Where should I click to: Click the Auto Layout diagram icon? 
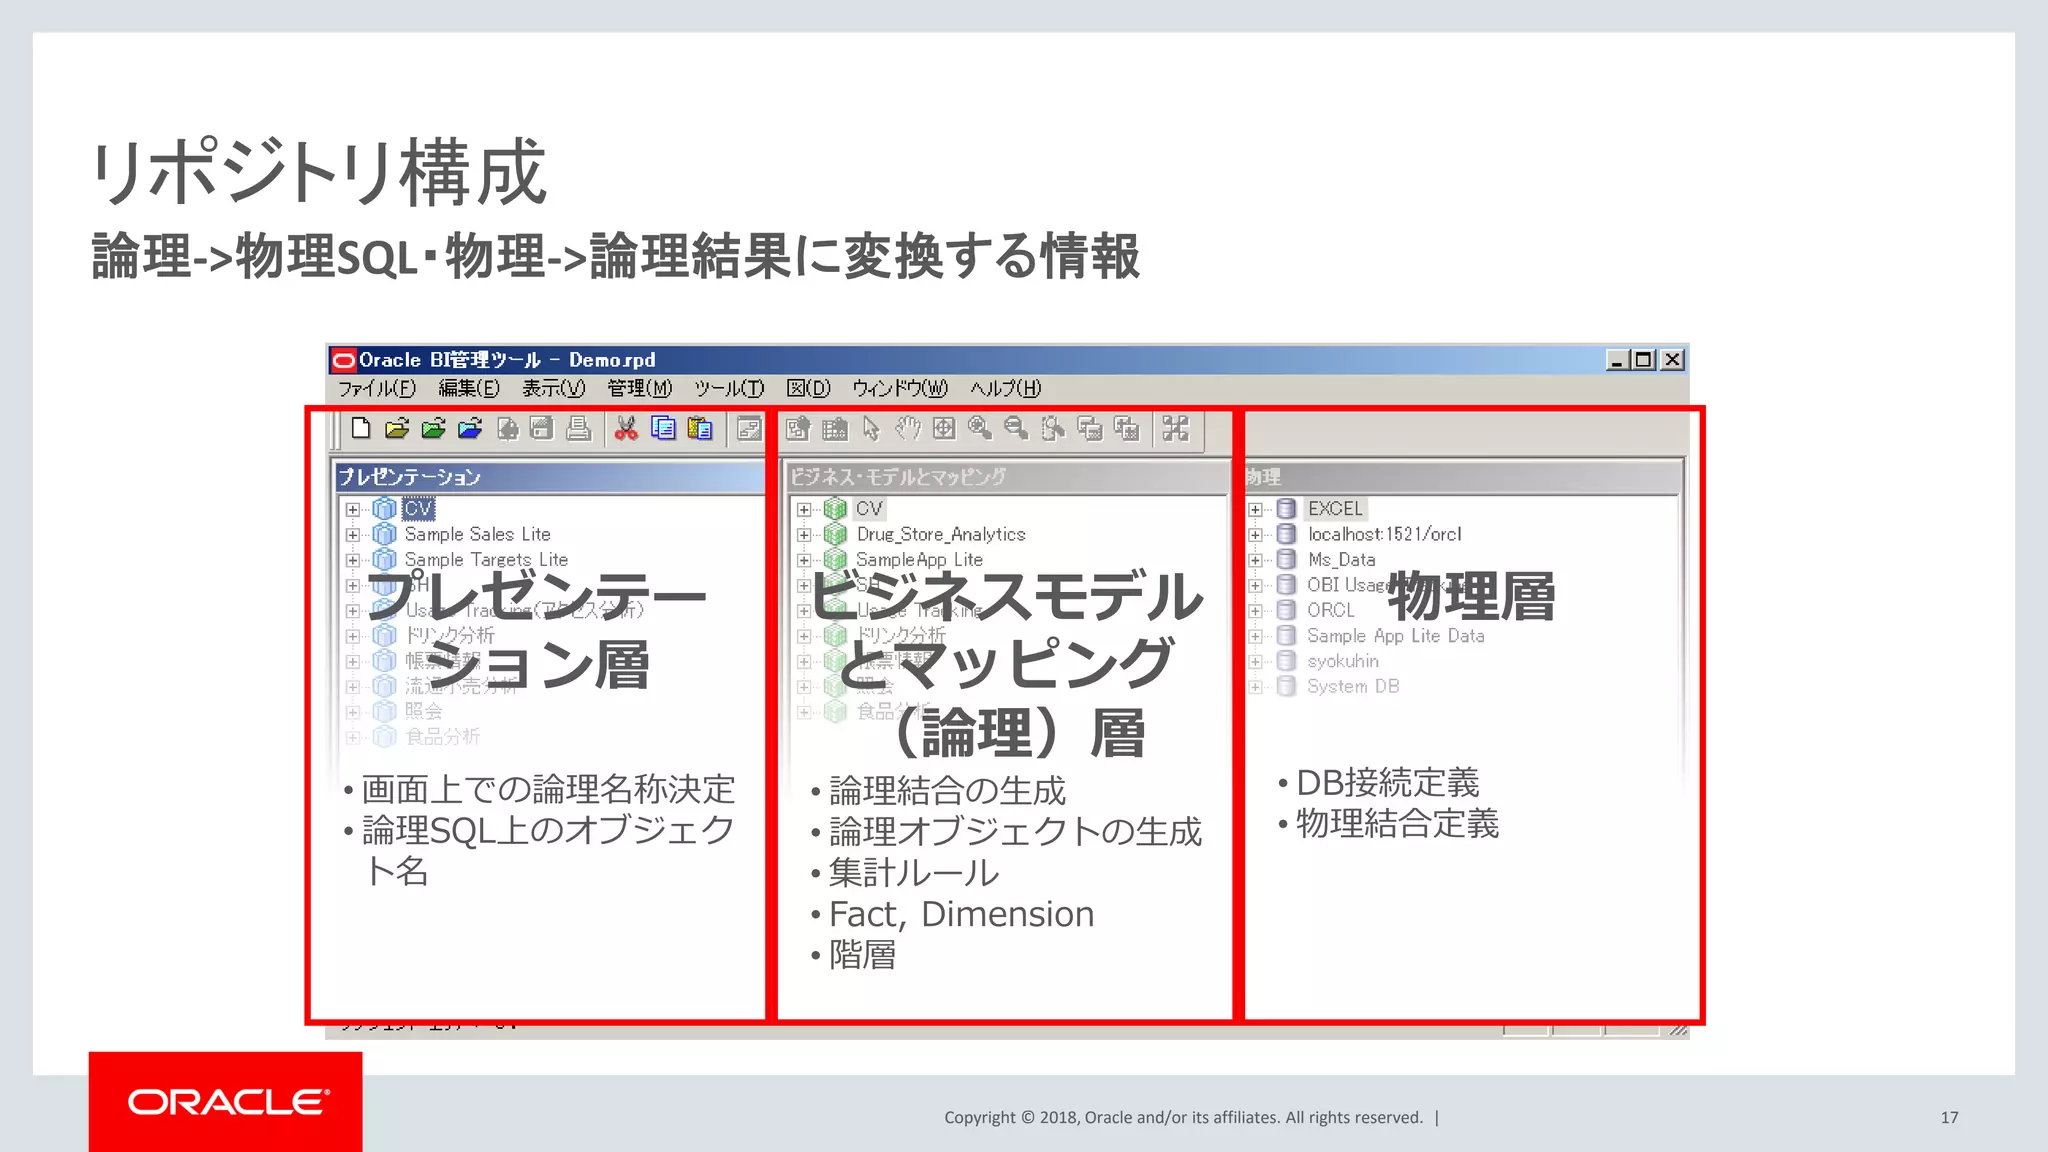(x=1175, y=429)
